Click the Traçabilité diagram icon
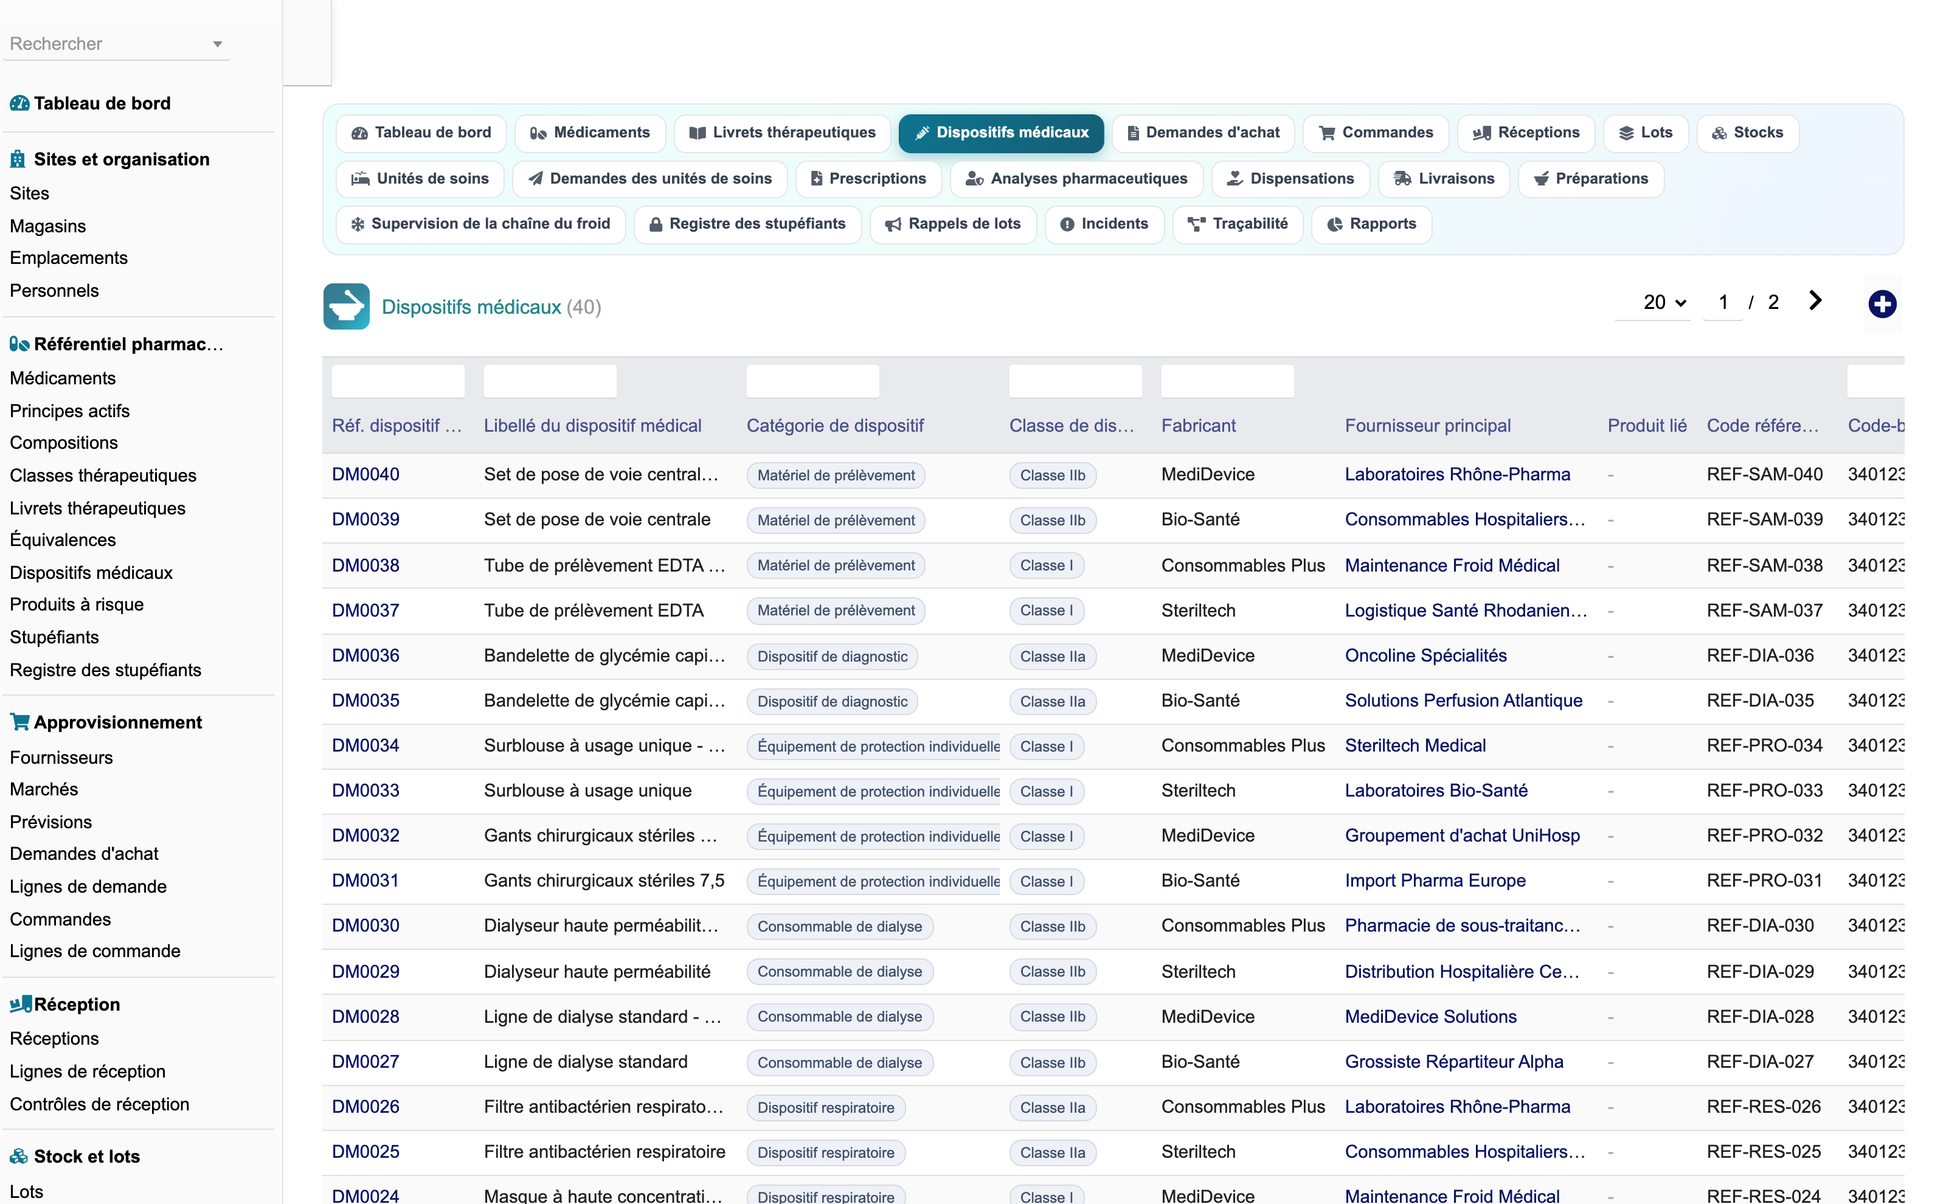Image resolution: width=1946 pixels, height=1204 pixels. tap(1196, 224)
